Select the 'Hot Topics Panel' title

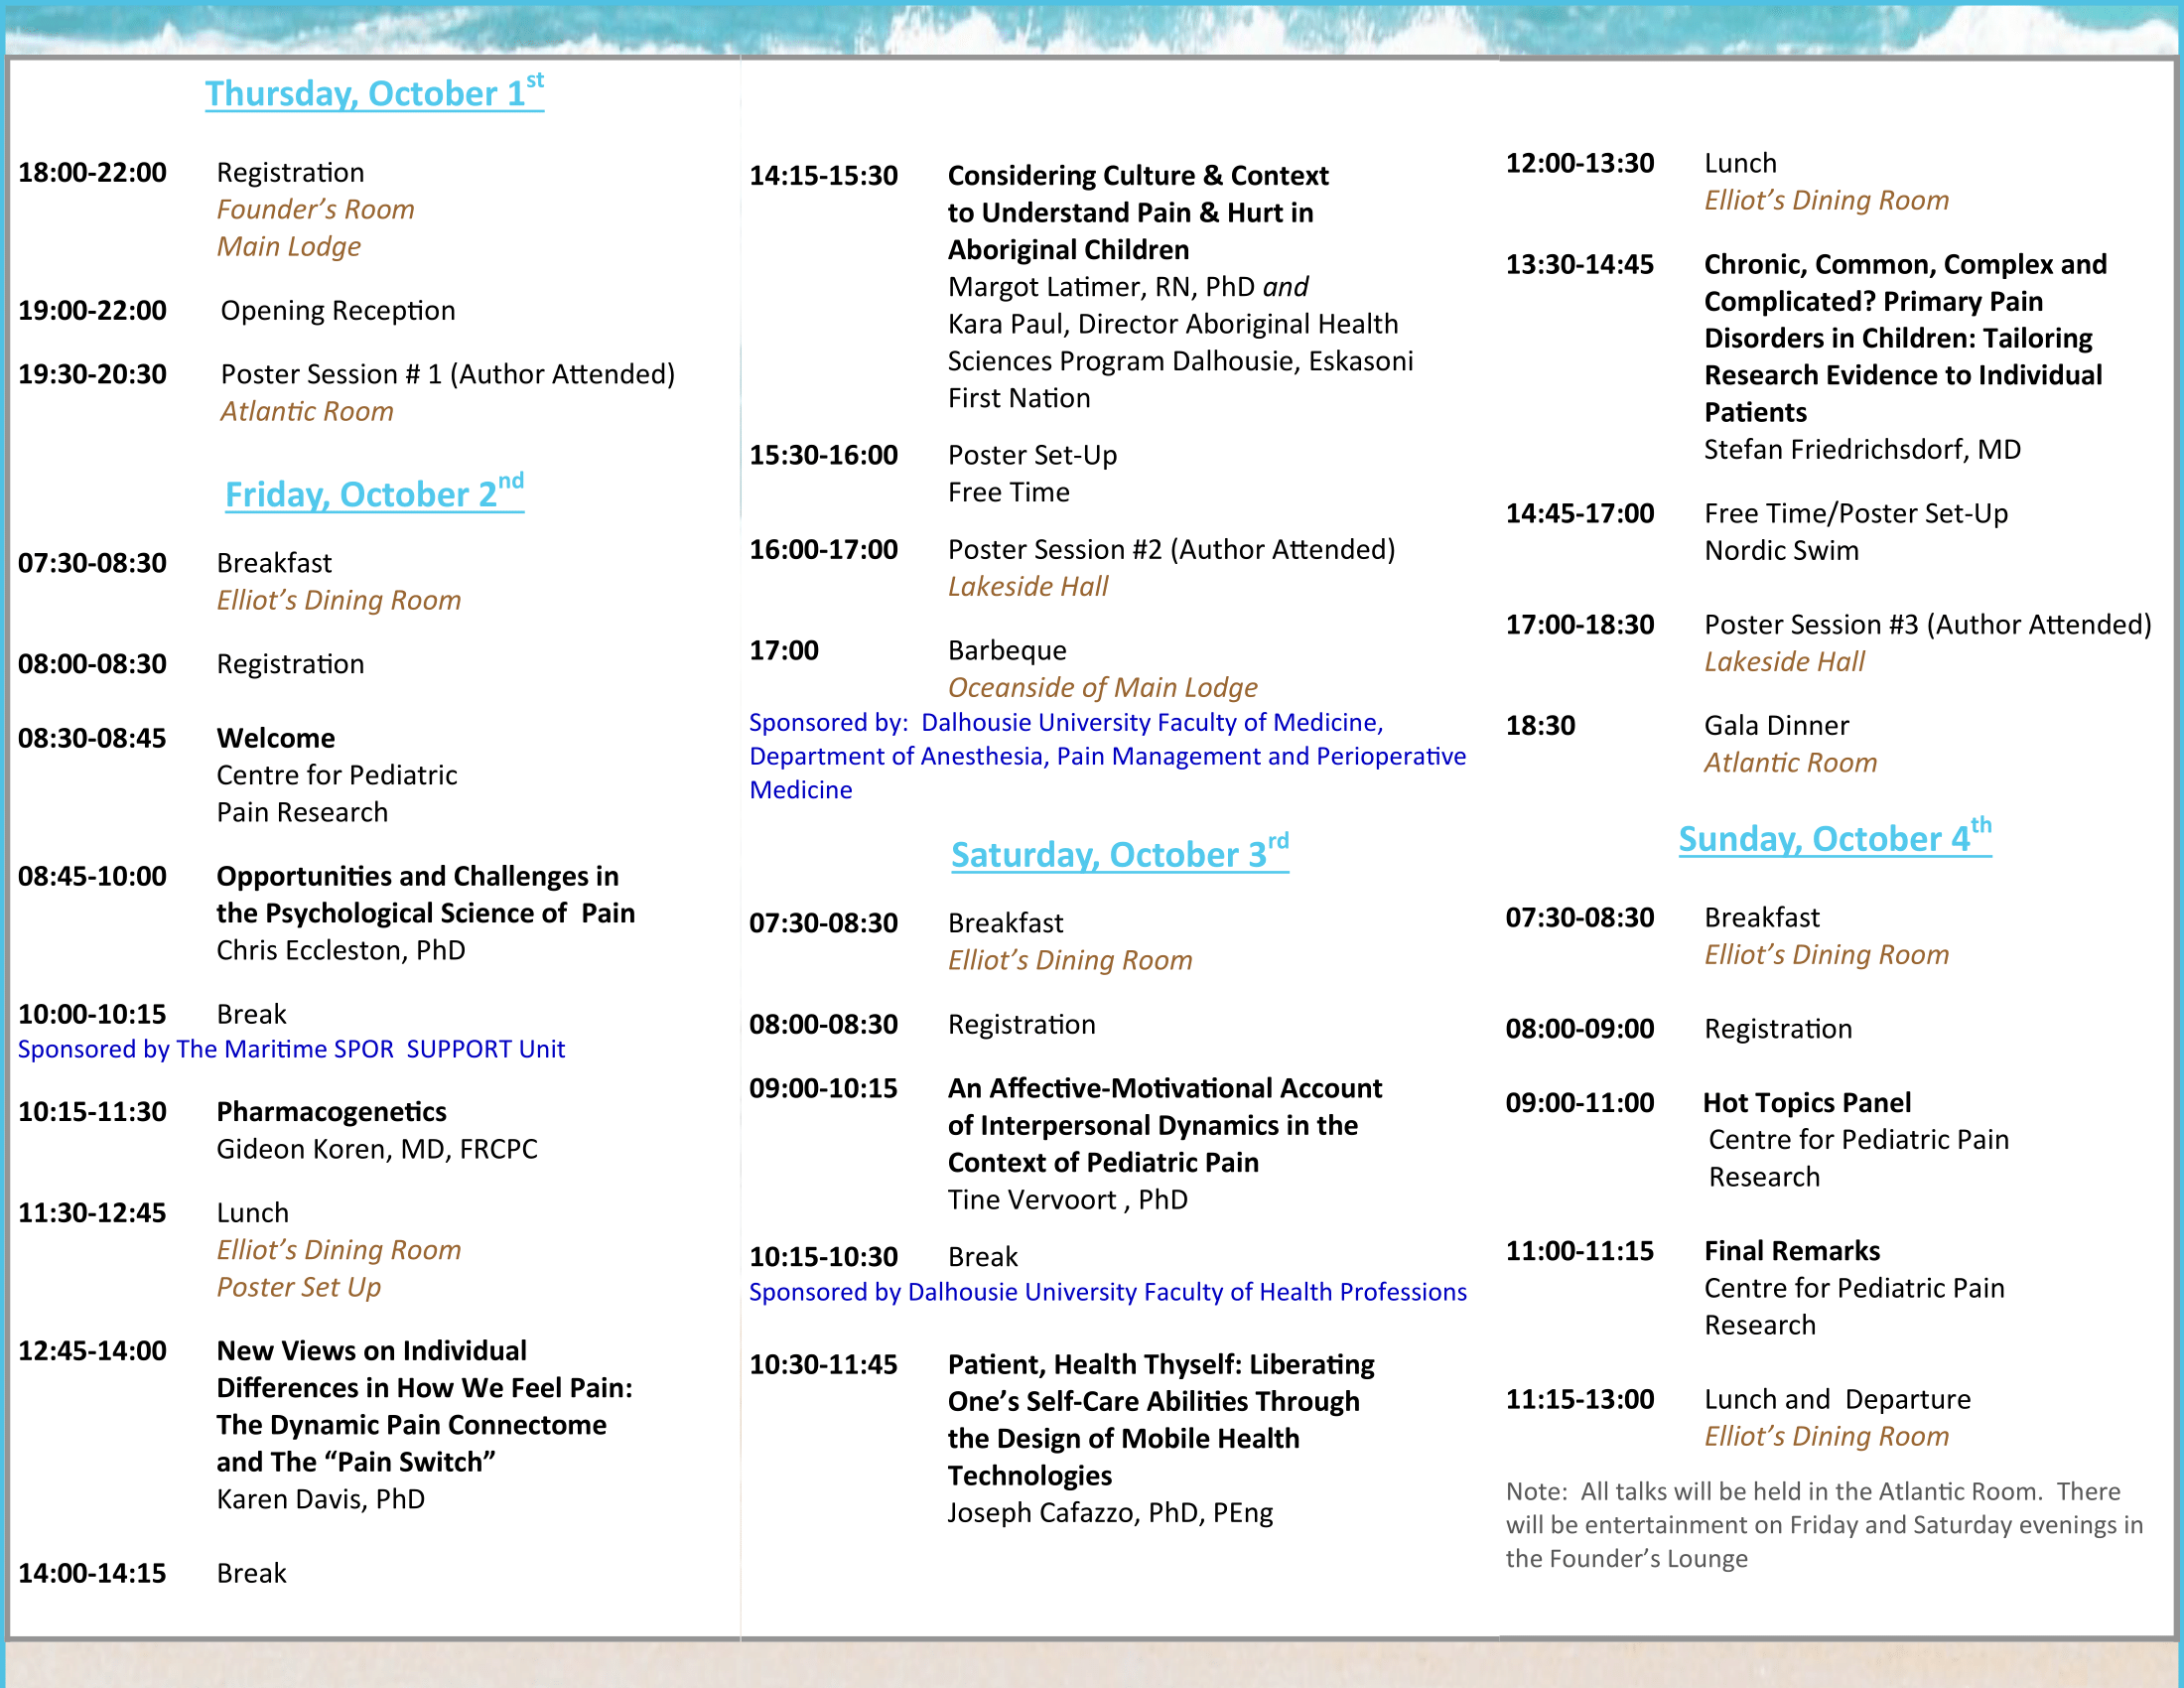[x=1806, y=1103]
